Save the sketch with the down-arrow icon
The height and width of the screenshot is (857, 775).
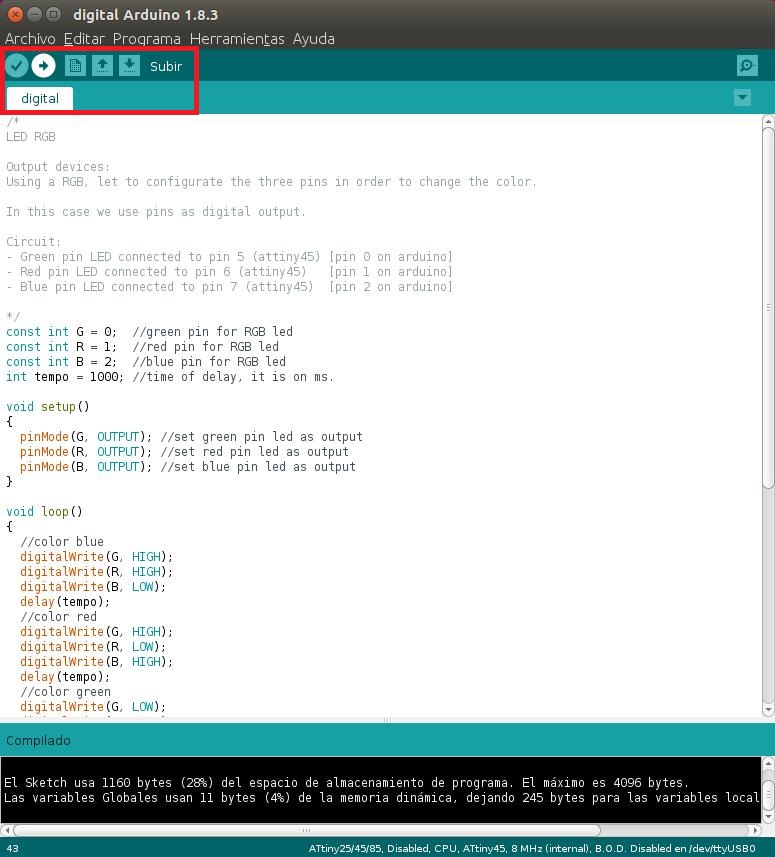(x=130, y=66)
